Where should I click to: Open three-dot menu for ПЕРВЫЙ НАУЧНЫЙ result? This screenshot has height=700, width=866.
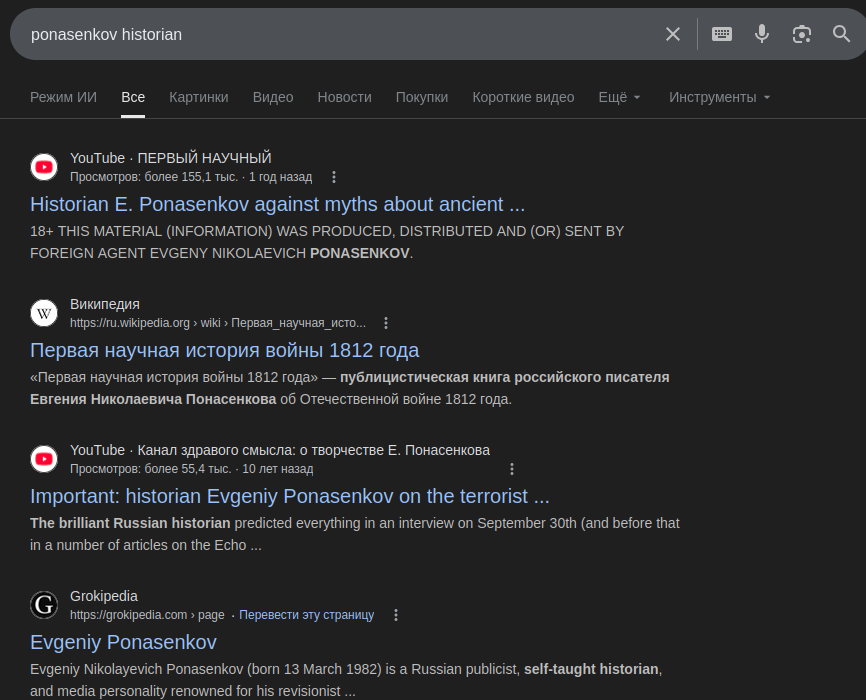334,177
